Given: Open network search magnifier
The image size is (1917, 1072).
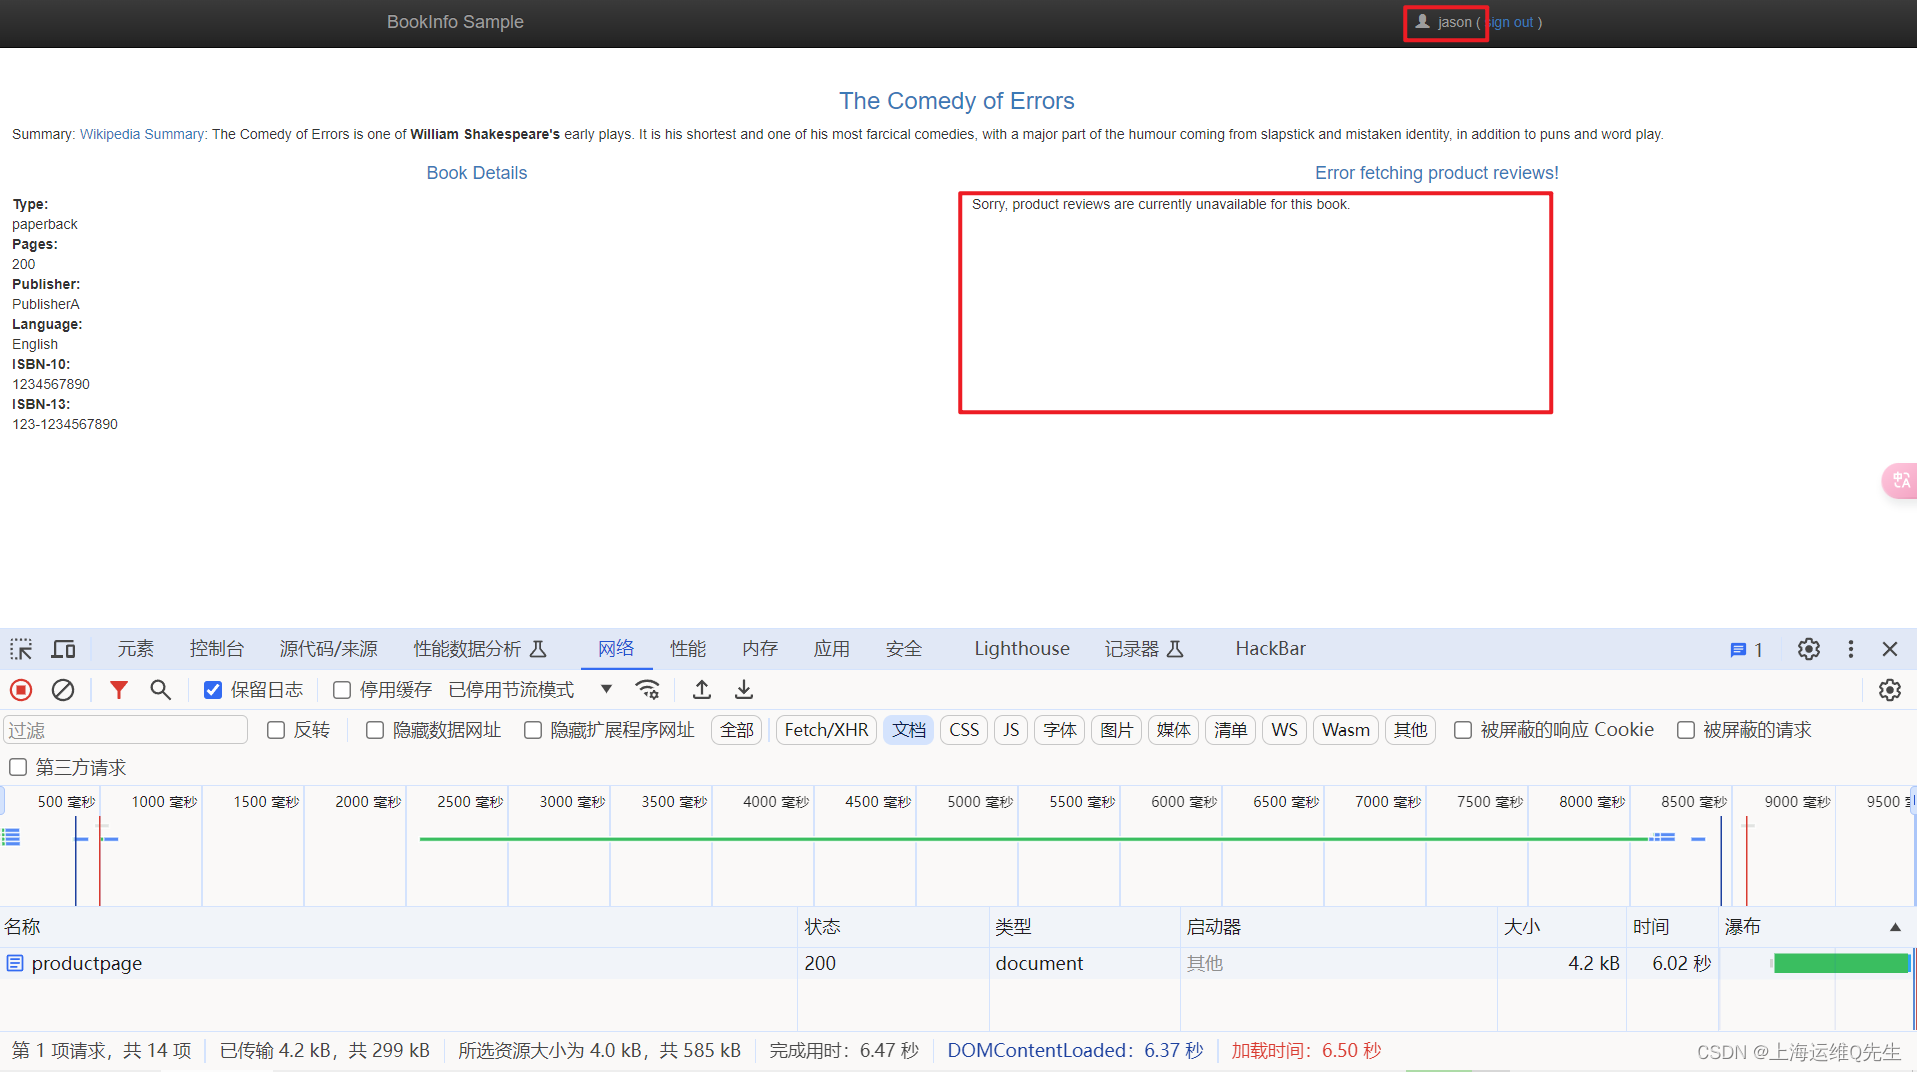Looking at the screenshot, I should click(160, 690).
